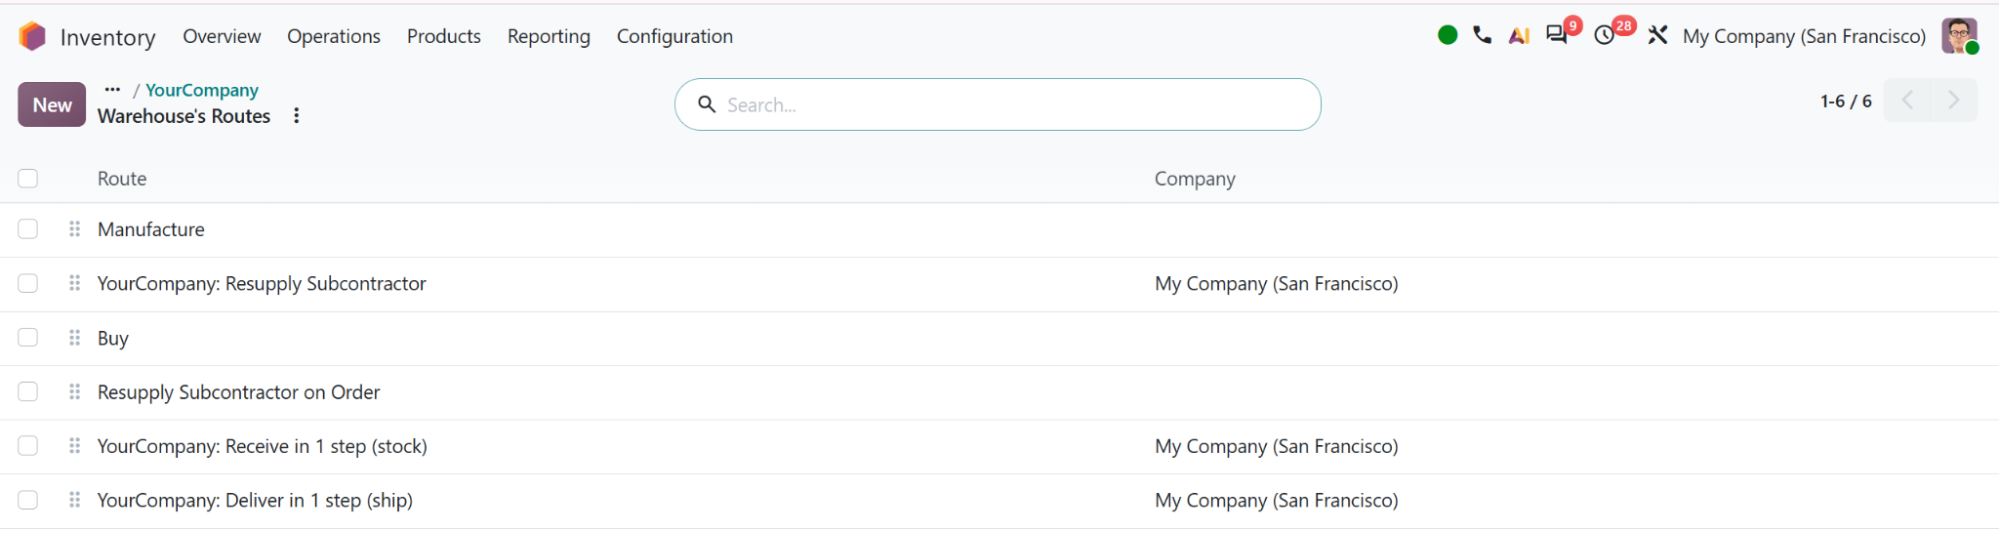
Task: Open the Inventory app home icon
Action: (32, 37)
